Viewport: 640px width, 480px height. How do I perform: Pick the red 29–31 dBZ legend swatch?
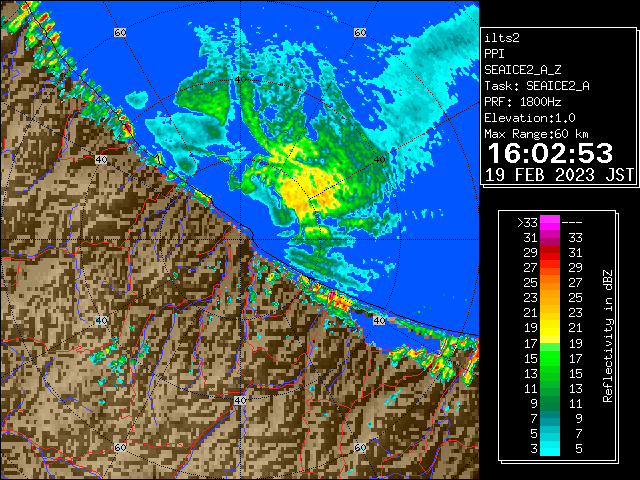click(550, 253)
